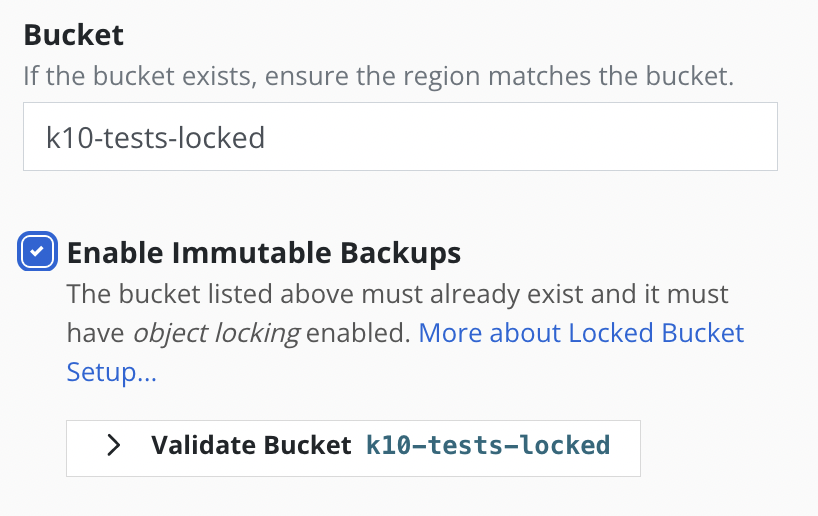The image size is (818, 516).
Task: Click the word "Backups" in the checkbox label
Action: pyautogui.click(x=403, y=253)
